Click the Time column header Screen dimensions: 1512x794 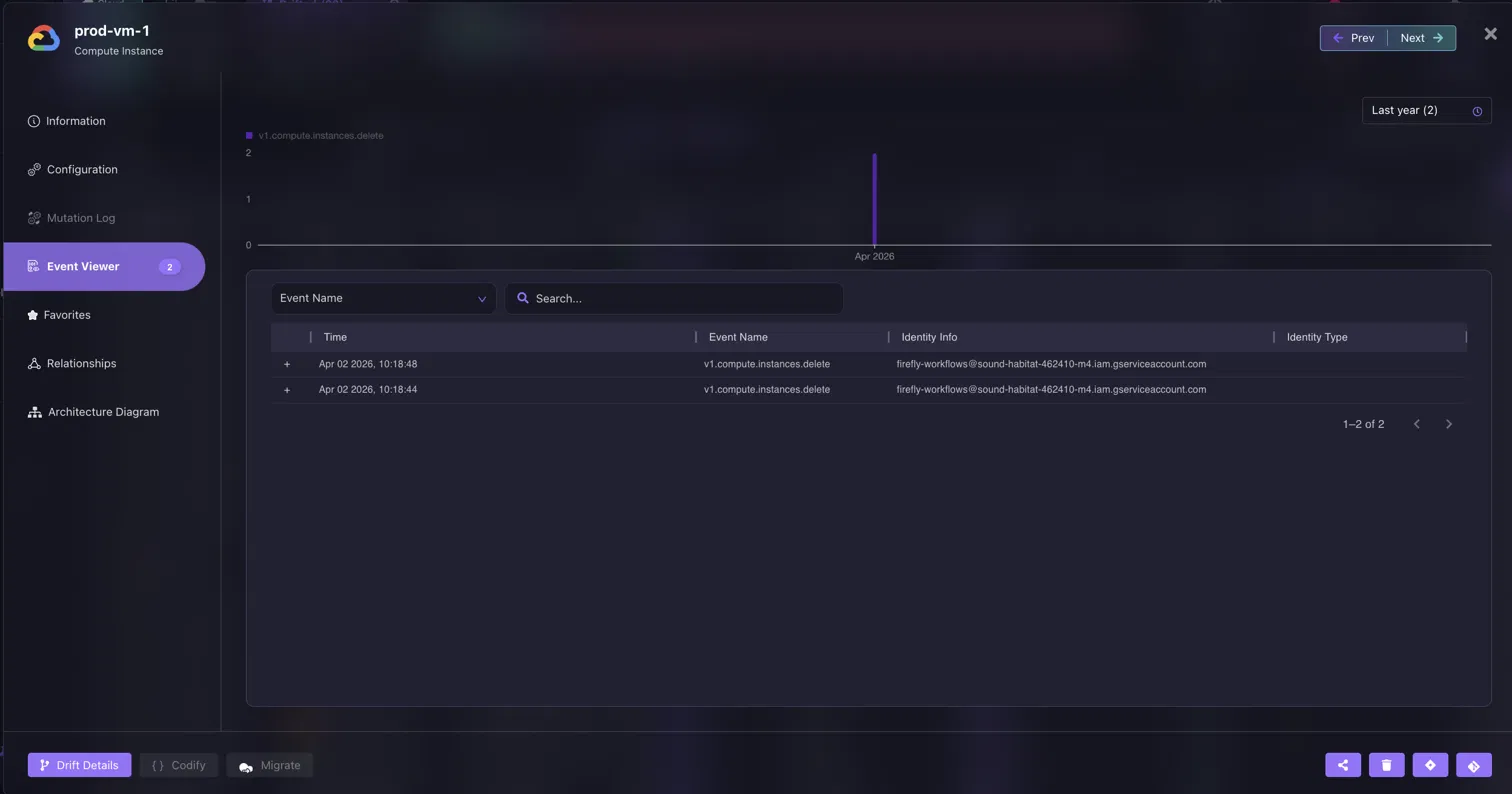coord(335,337)
